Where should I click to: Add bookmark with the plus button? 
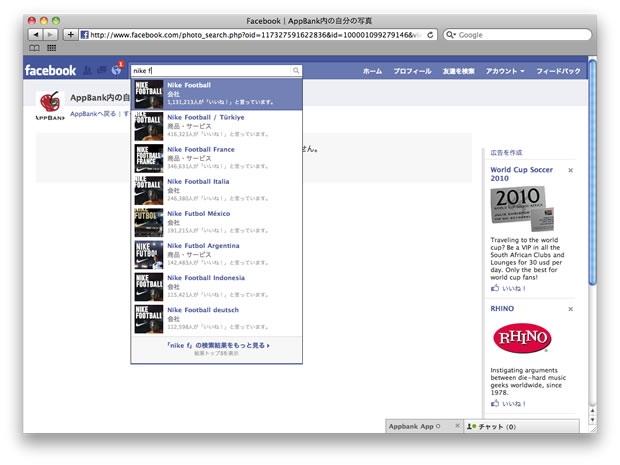[x=70, y=35]
